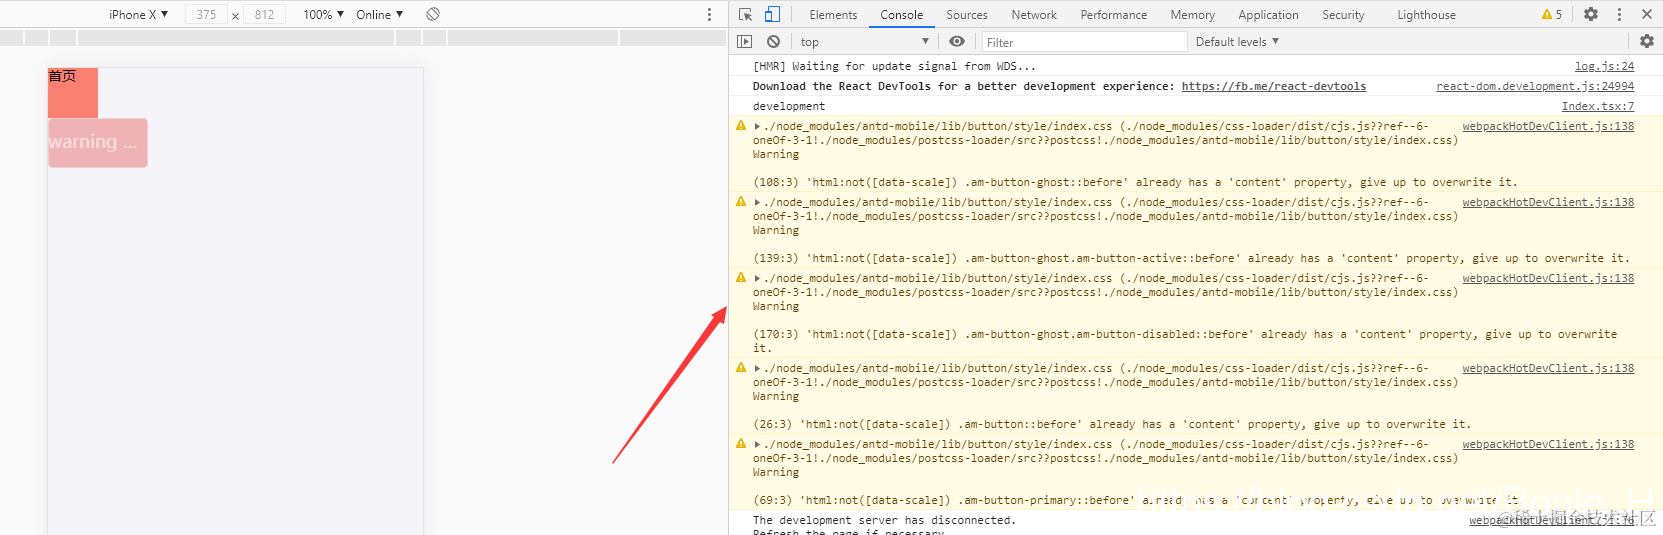Focus the console Filter input
Screen dimensions: 1663x535
click(x=1084, y=42)
